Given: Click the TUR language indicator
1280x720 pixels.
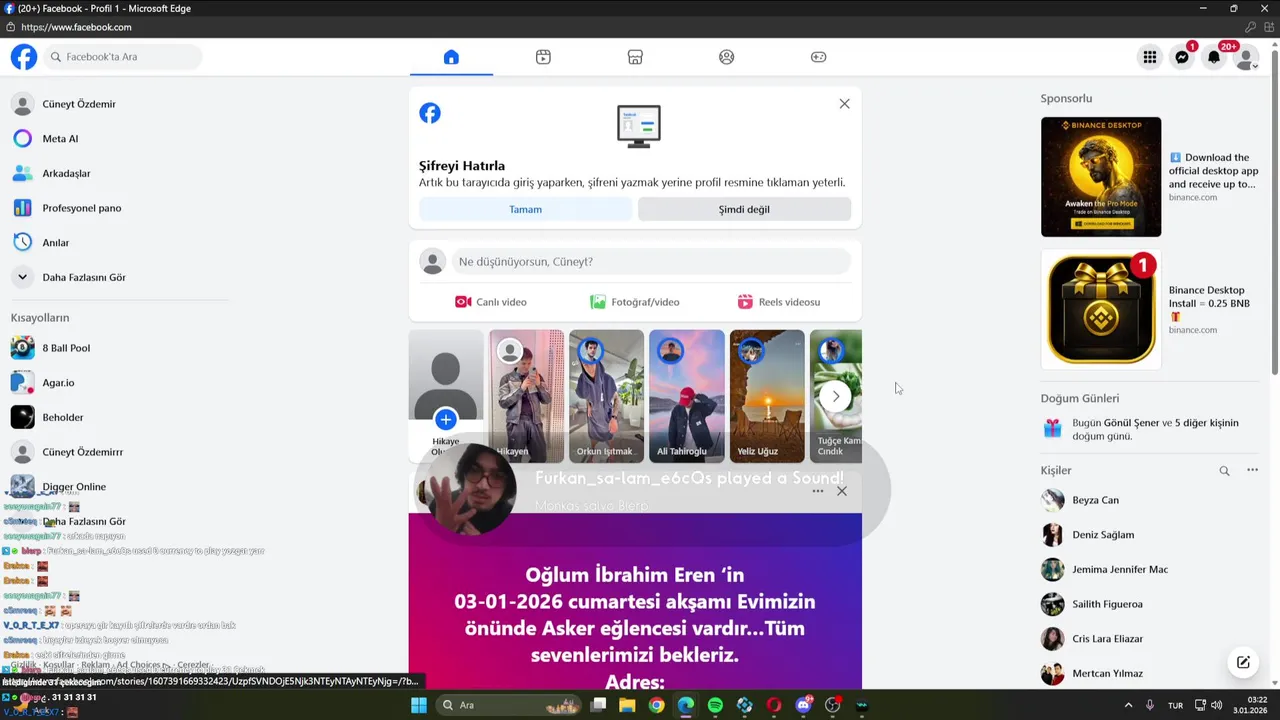Looking at the screenshot, I should pyautogui.click(x=1176, y=705).
